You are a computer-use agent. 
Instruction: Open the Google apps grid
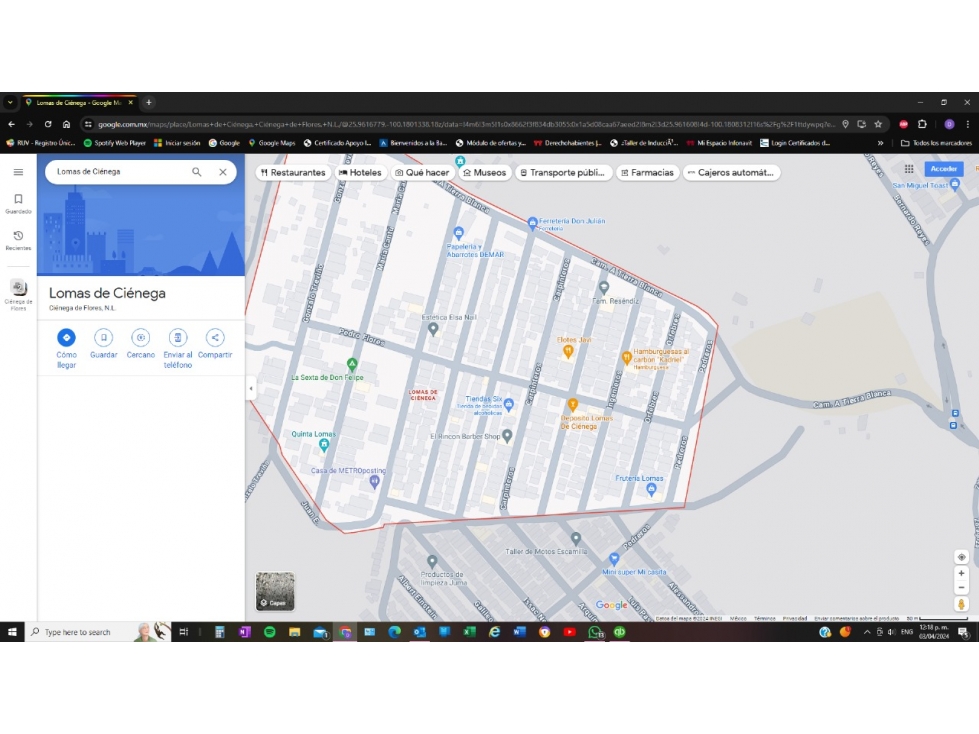[x=909, y=169]
